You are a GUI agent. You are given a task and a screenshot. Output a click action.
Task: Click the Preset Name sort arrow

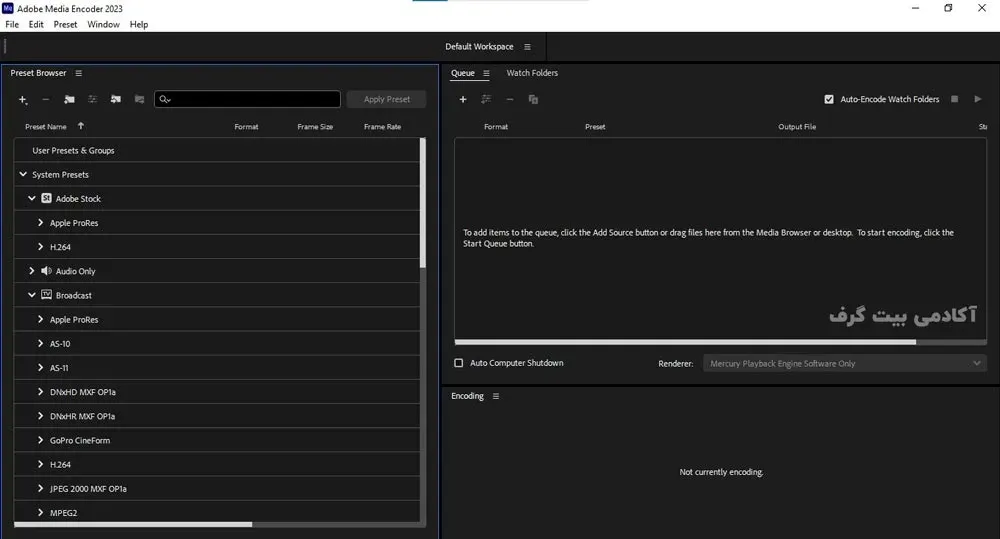(80, 126)
